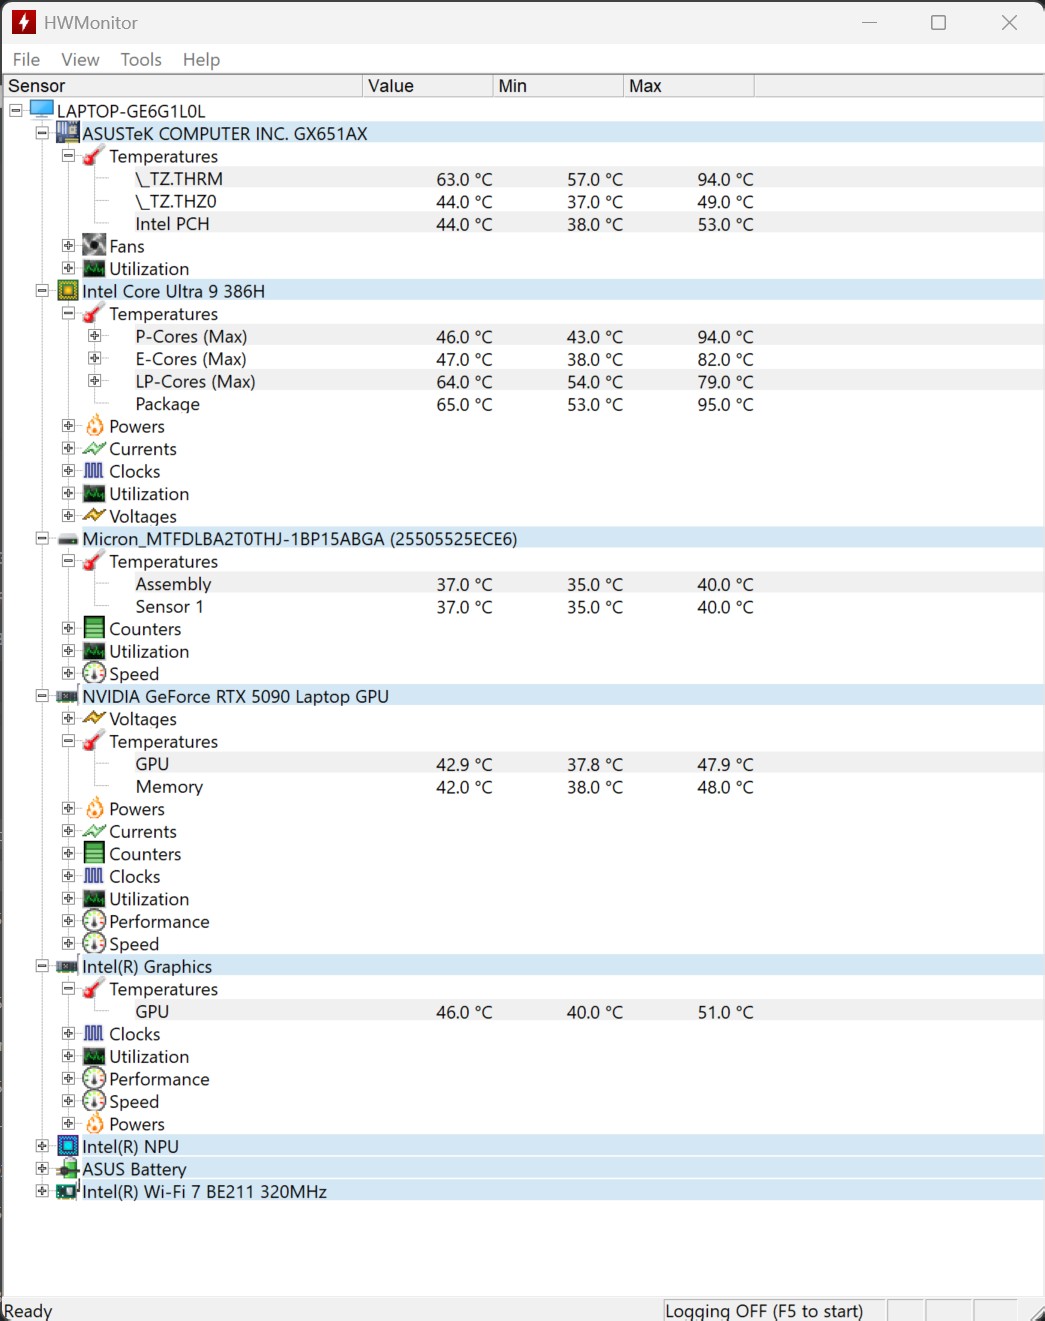Image resolution: width=1045 pixels, height=1321 pixels.
Task: Click the SSD Speed gauge icon
Action: [x=94, y=673]
